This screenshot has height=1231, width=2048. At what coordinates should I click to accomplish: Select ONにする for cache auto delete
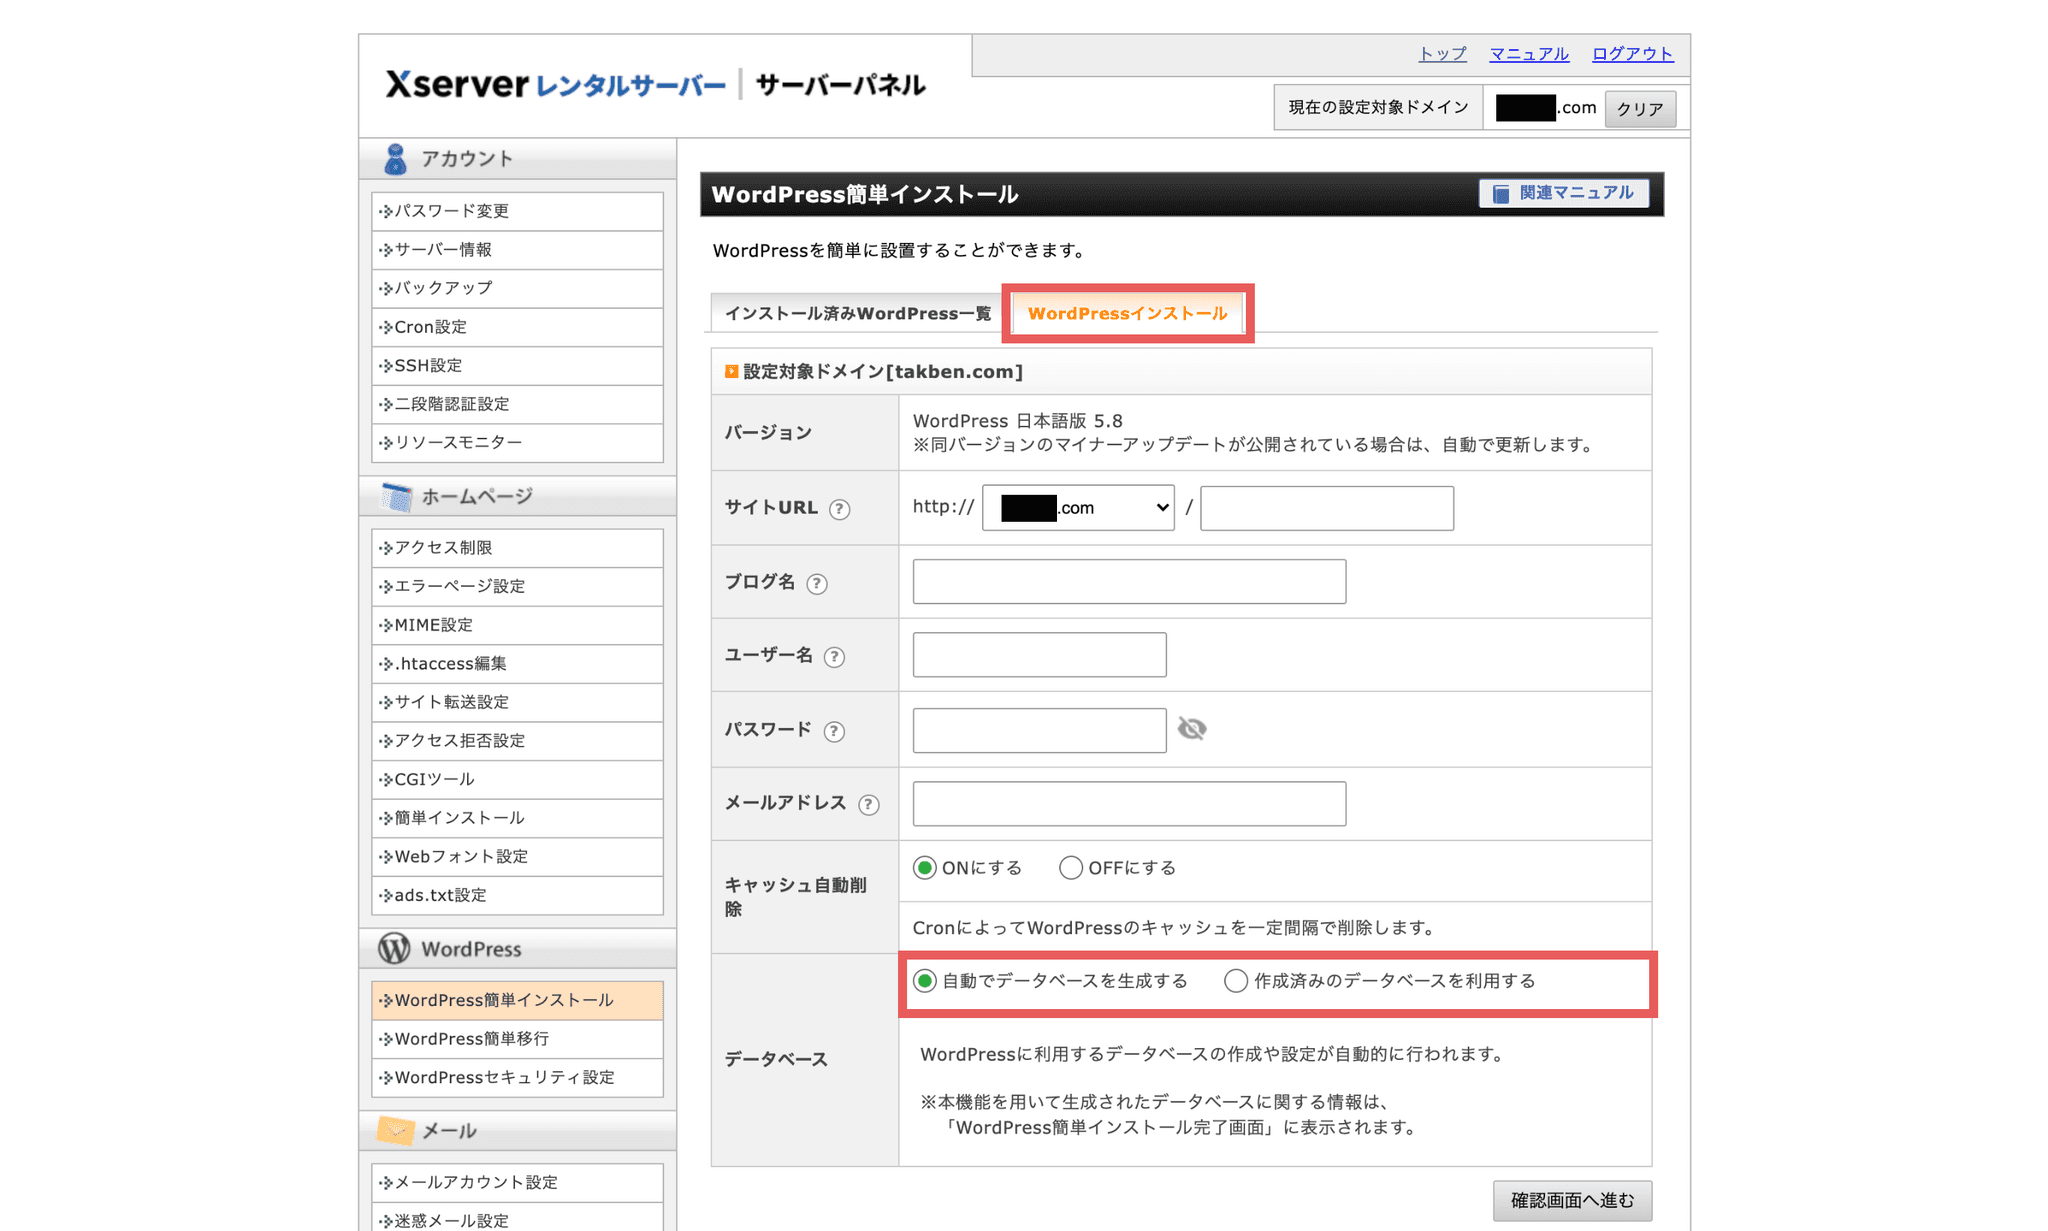tap(924, 868)
